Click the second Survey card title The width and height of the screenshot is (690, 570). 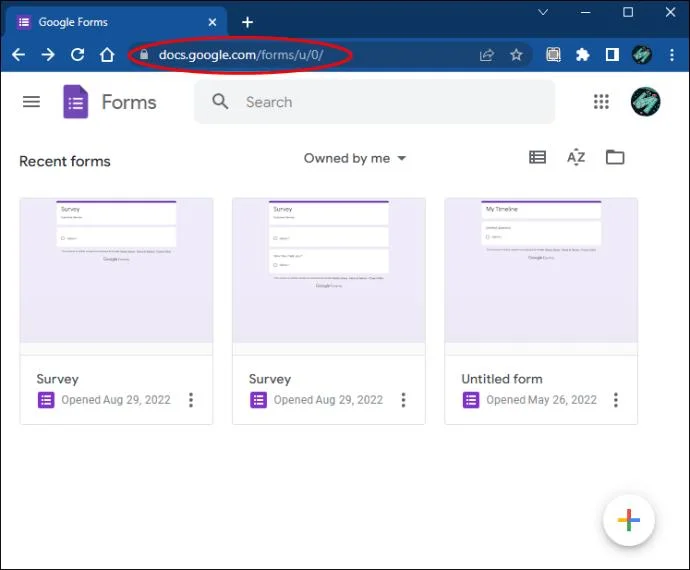coord(270,379)
